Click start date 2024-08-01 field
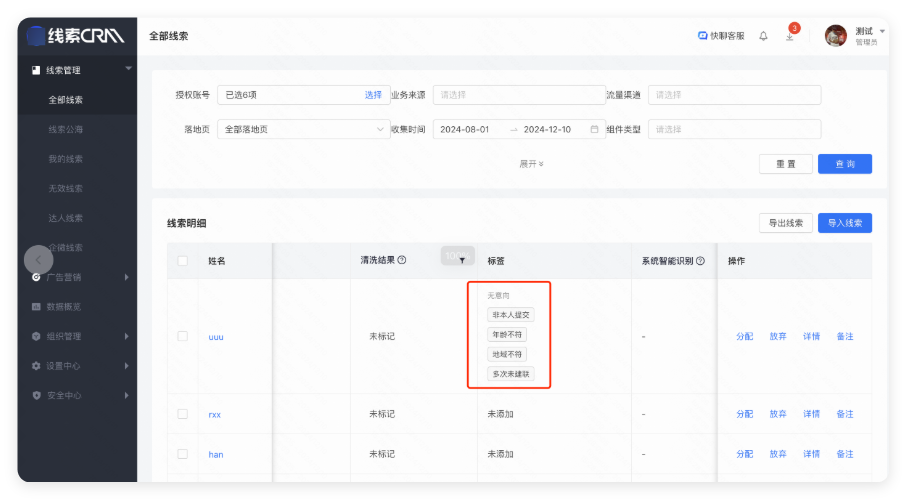 (465, 129)
